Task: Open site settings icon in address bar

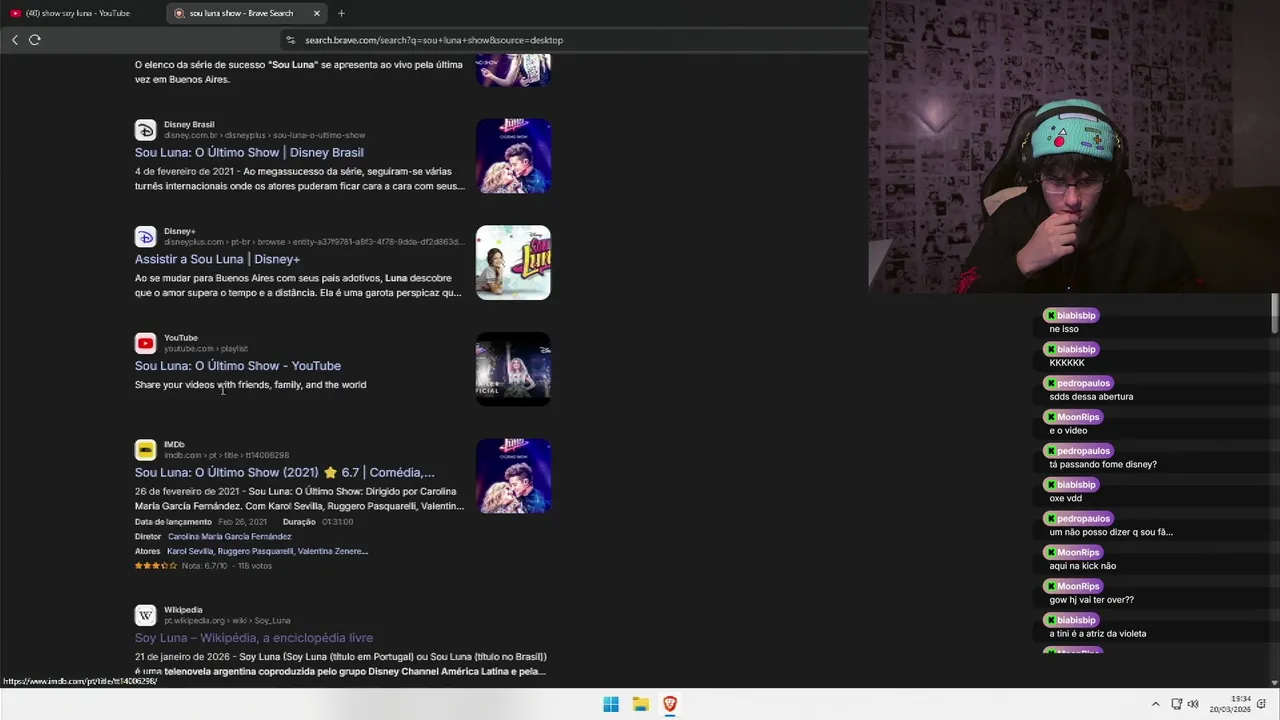Action: tap(291, 40)
